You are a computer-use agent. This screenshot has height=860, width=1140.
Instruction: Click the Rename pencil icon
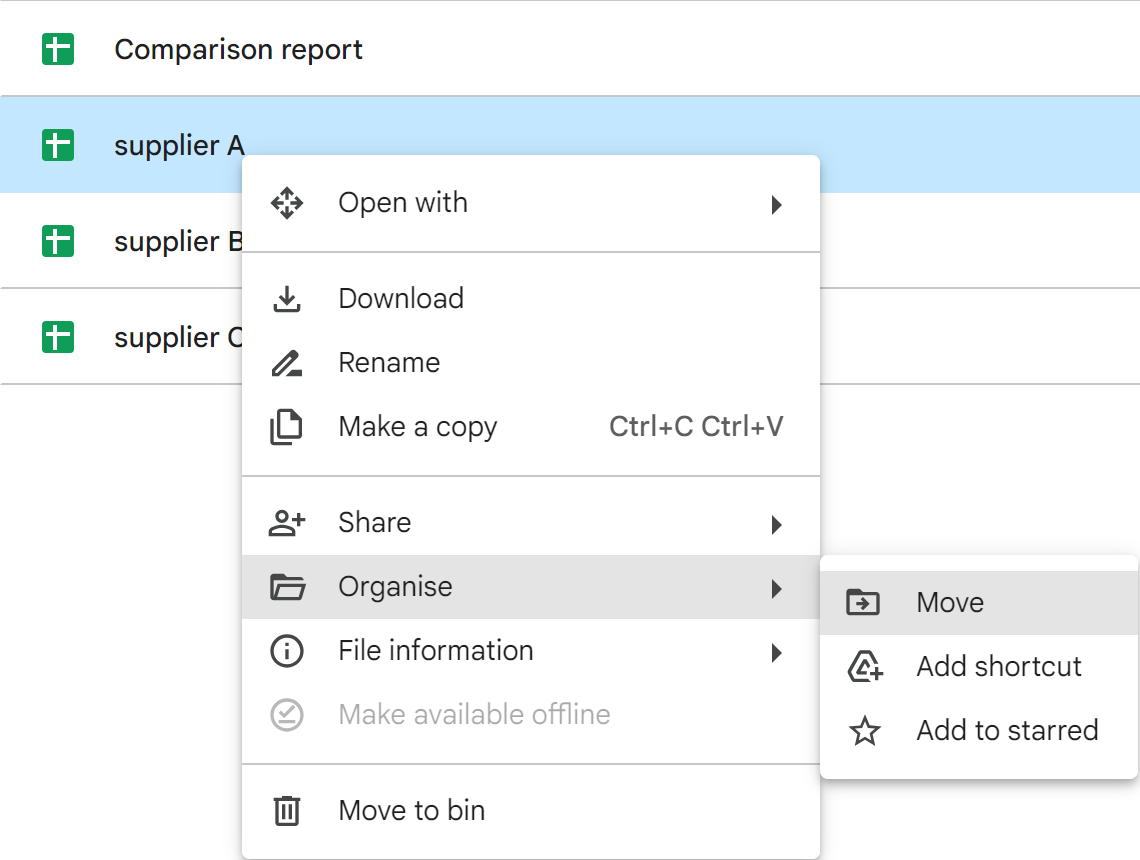(x=287, y=363)
